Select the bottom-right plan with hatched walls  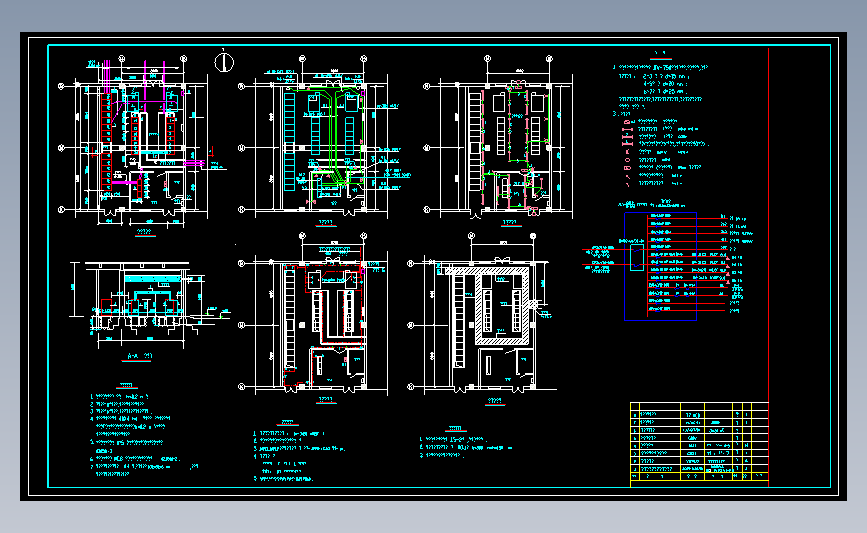[480, 314]
